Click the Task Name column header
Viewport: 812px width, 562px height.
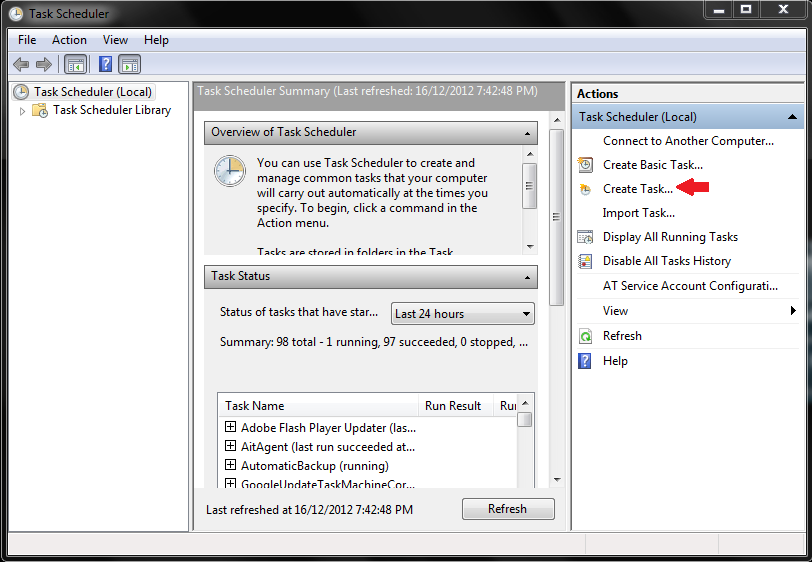tap(318, 406)
